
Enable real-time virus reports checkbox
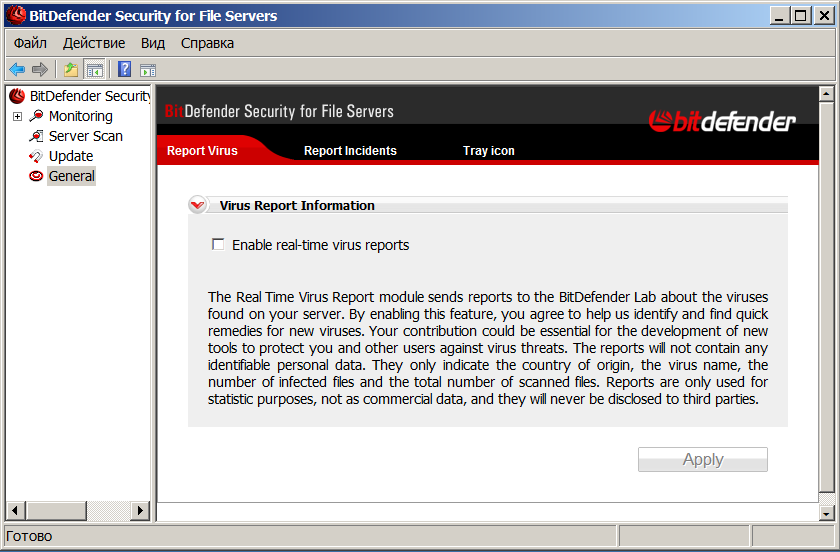(x=218, y=244)
